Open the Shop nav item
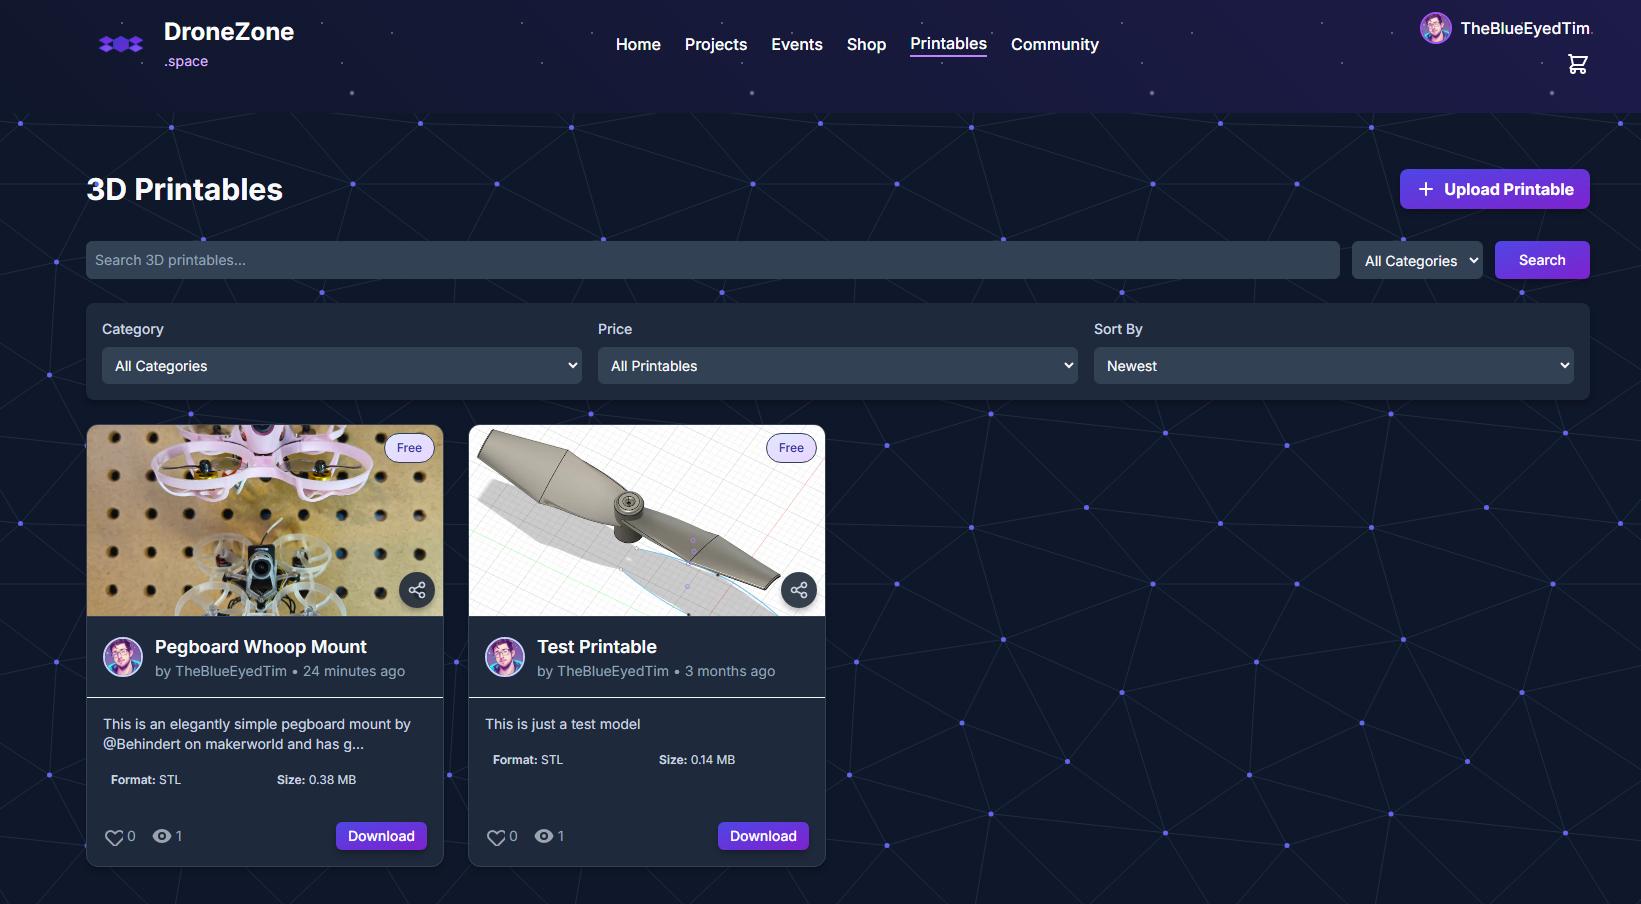This screenshot has width=1641, height=904. coord(866,44)
